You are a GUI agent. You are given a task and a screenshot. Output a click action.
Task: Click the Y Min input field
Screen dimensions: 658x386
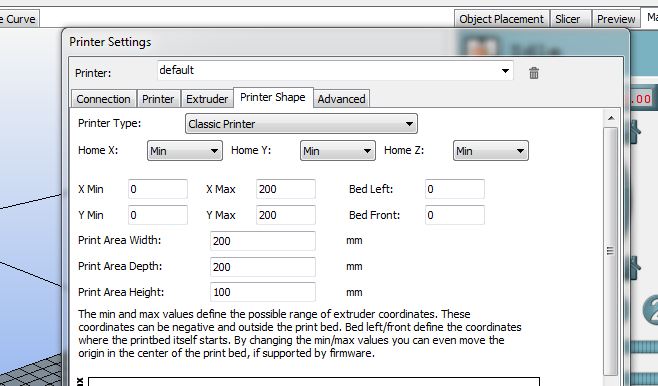(158, 215)
